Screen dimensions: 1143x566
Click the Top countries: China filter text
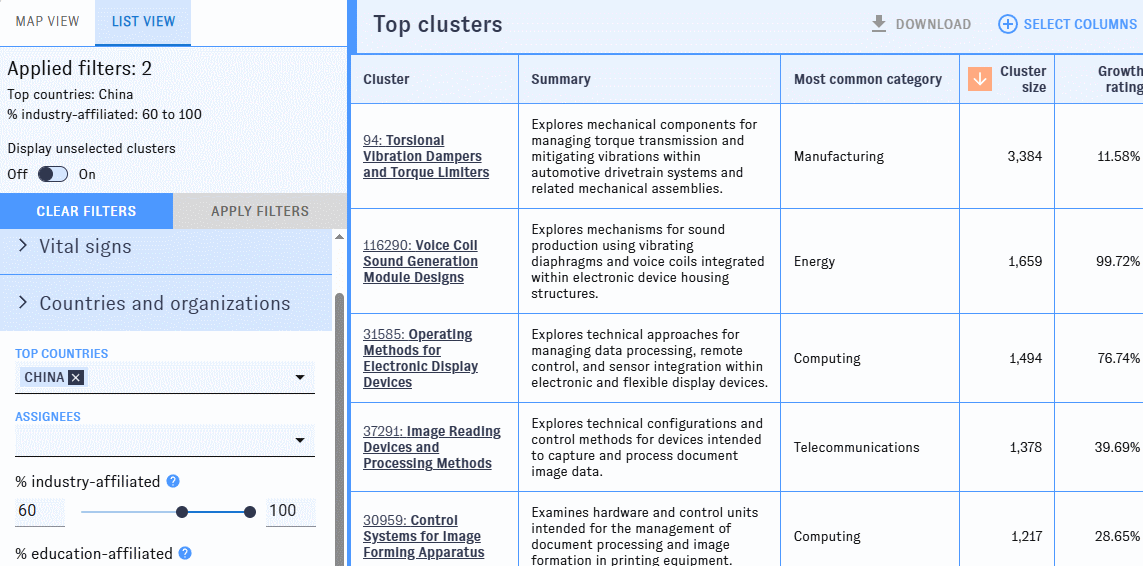(70, 94)
